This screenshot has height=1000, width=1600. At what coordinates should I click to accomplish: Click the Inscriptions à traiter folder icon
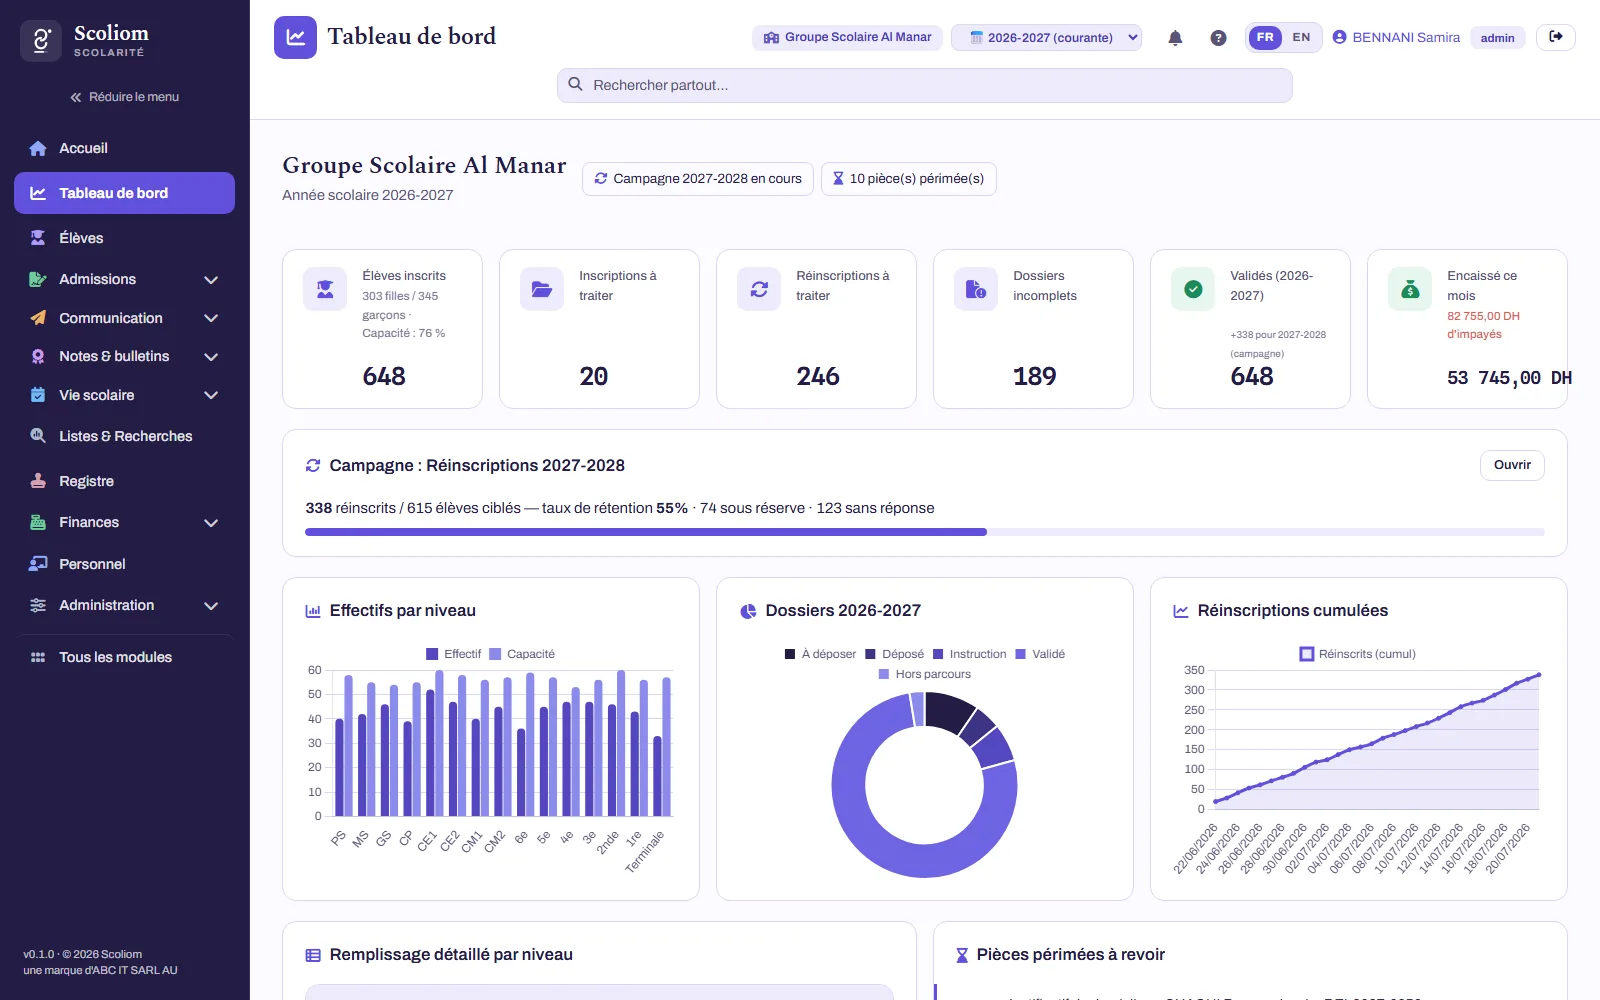542,289
